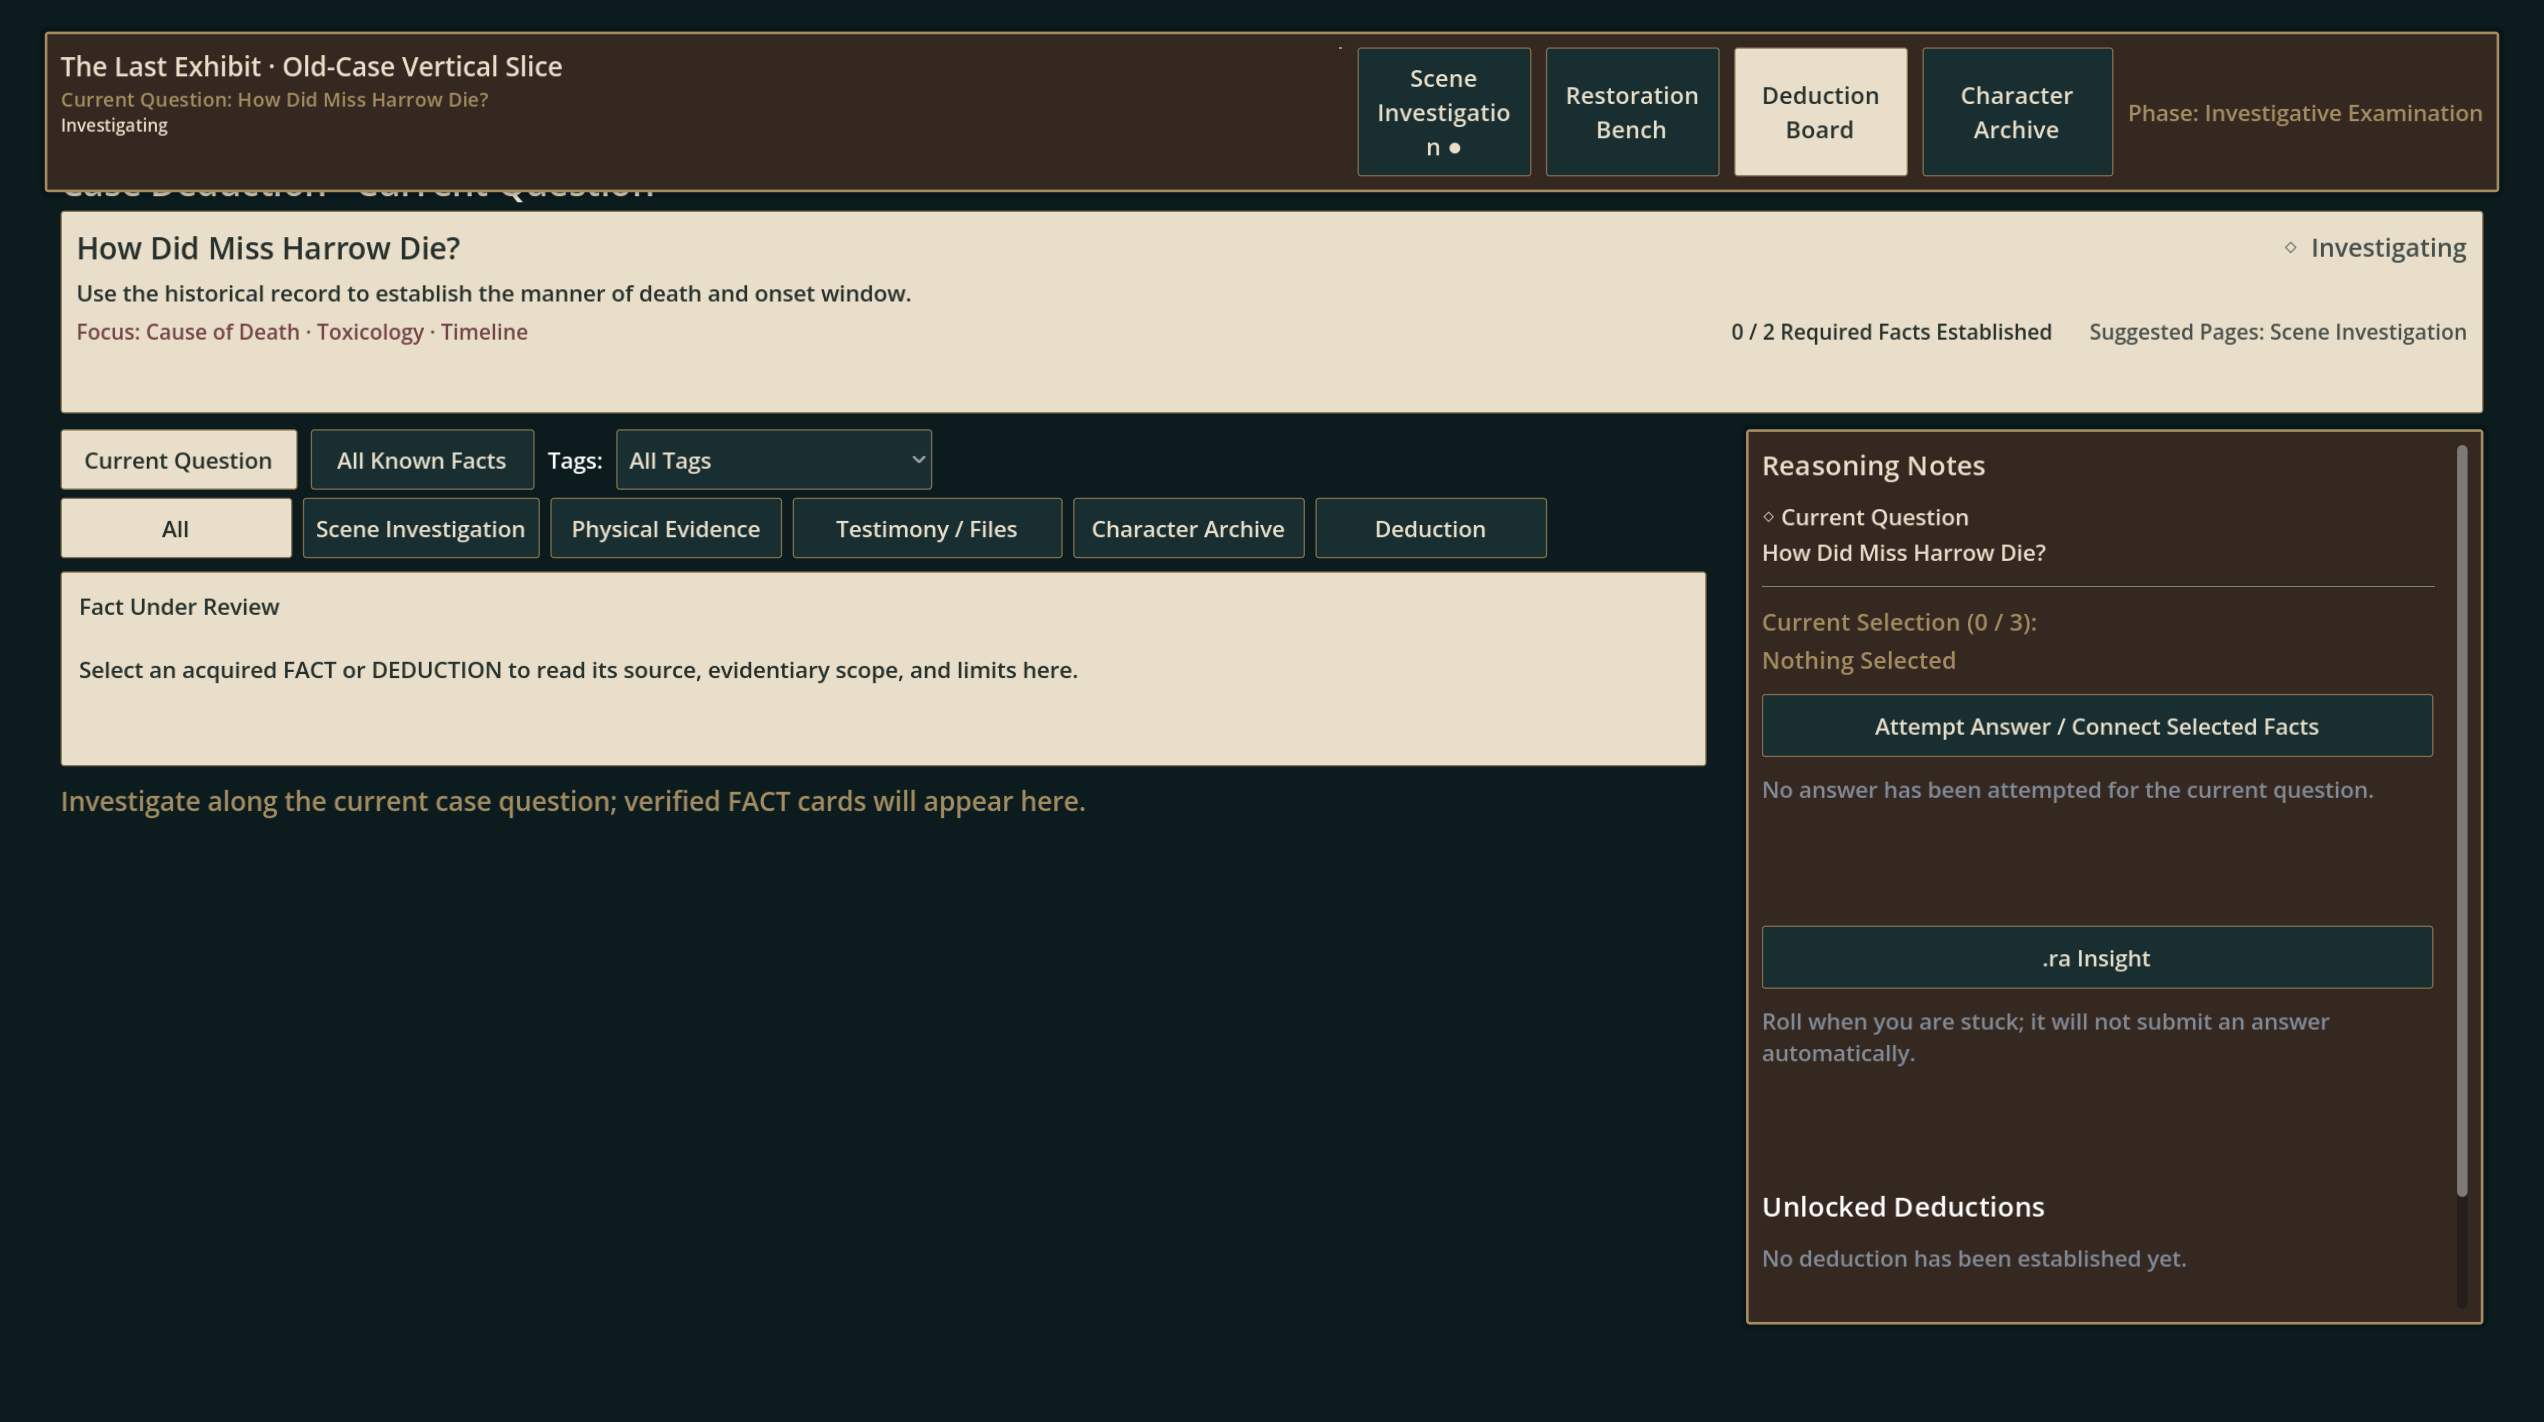The image size is (2544, 1422).
Task: Click the 'Nothing Selected' text
Action: [1858, 660]
